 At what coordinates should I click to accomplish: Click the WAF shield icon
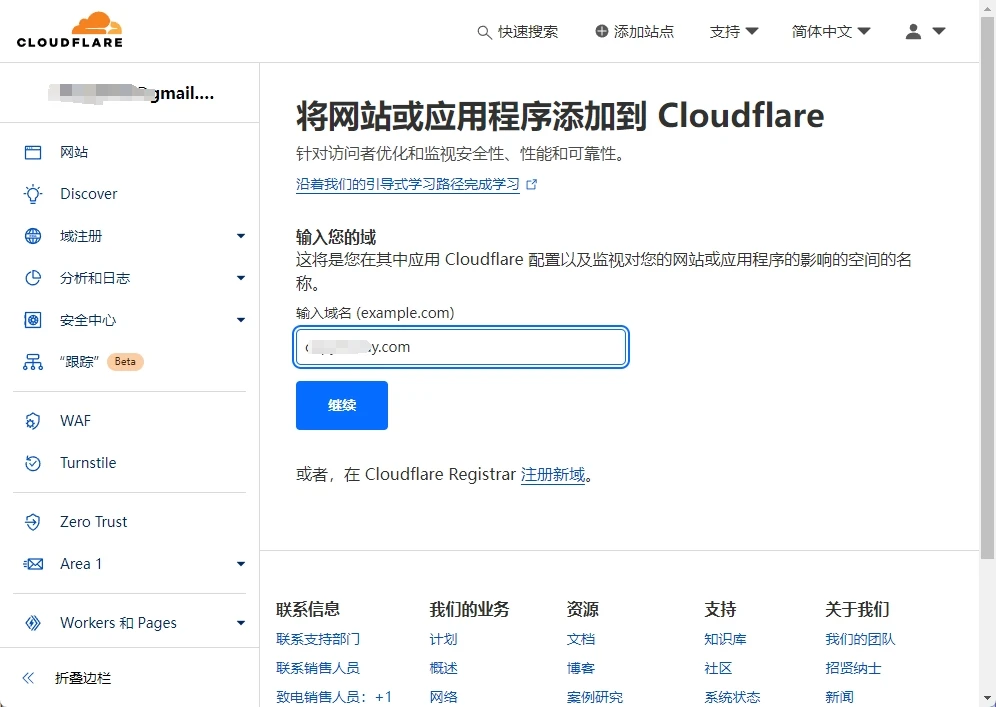coord(33,421)
